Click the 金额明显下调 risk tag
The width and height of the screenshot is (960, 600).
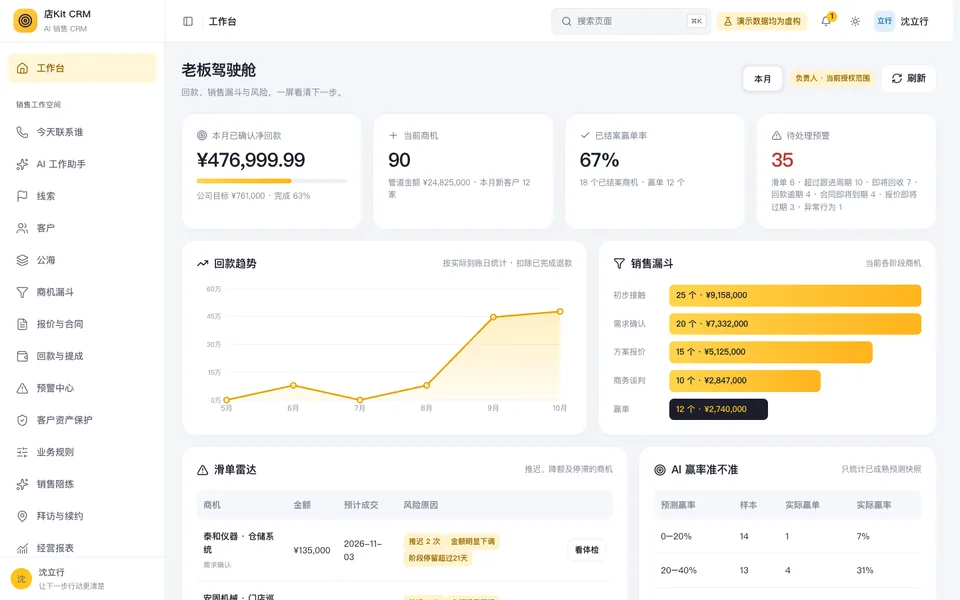pos(473,541)
